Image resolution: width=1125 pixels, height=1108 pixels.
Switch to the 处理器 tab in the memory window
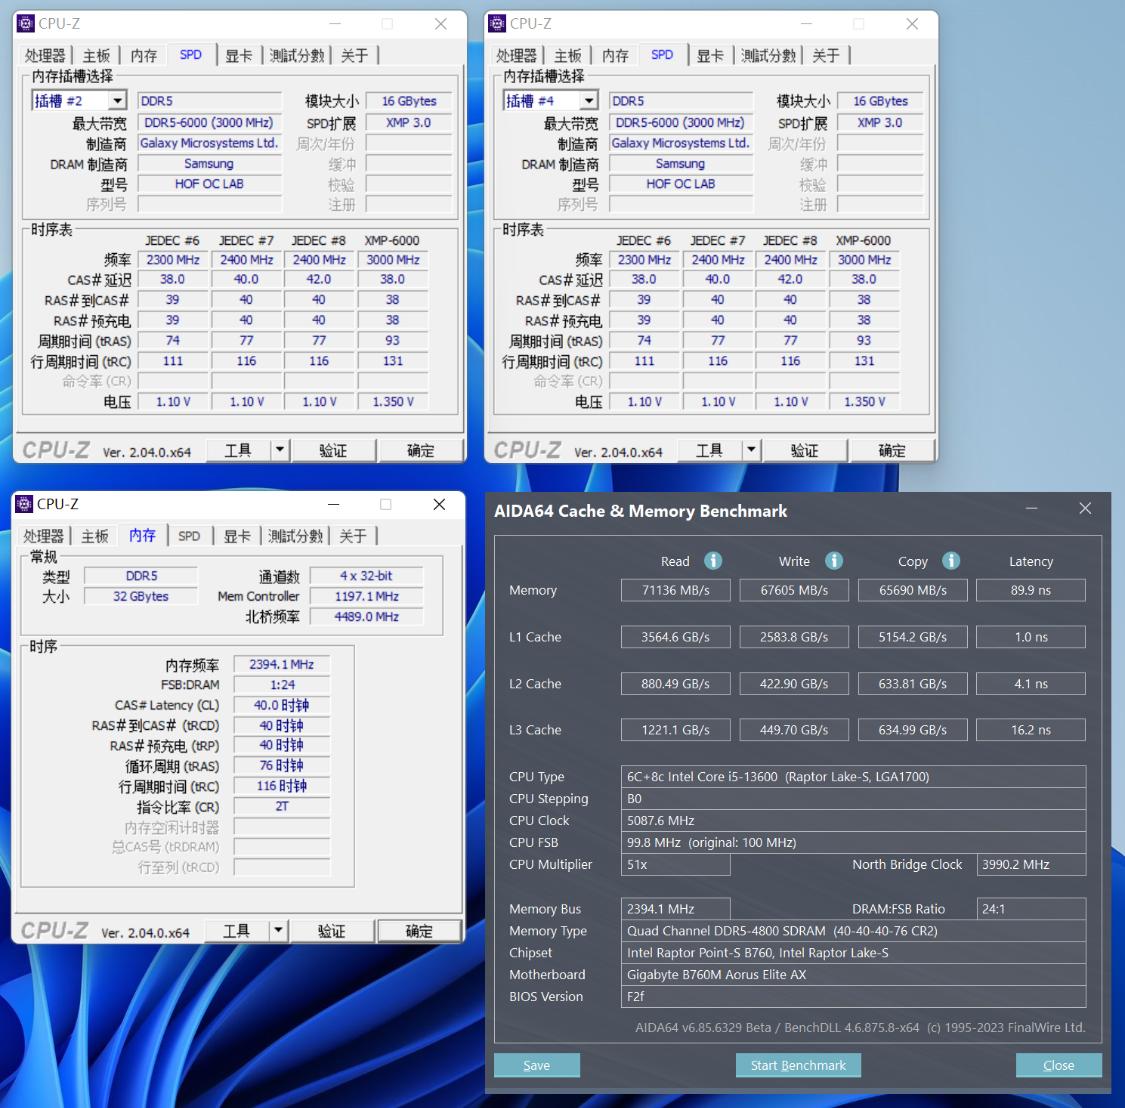click(x=44, y=536)
